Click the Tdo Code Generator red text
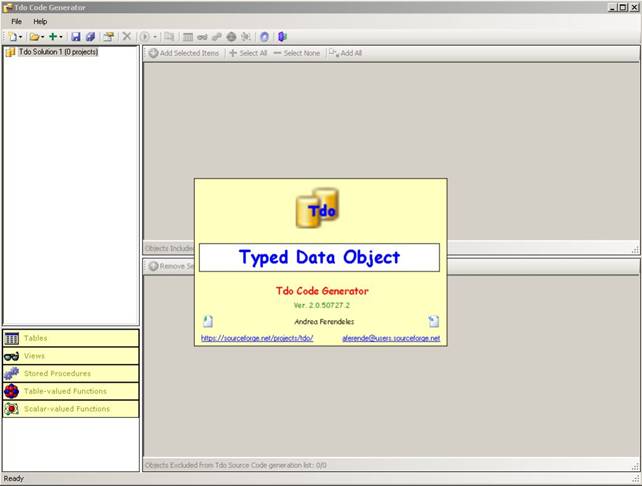The width and height of the screenshot is (642, 486). [x=322, y=291]
